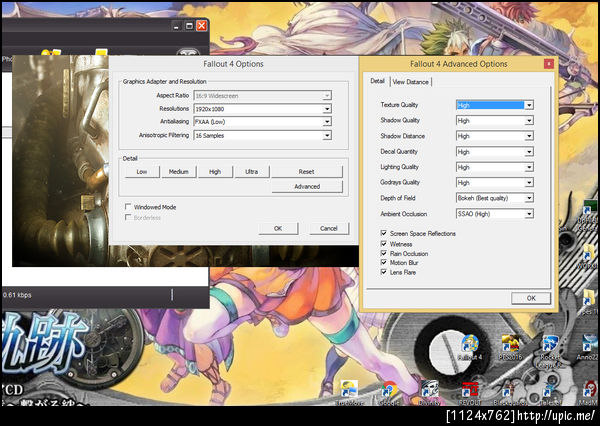Switch to the View Distance tab
Screen dimensions: 600x426
(411, 82)
